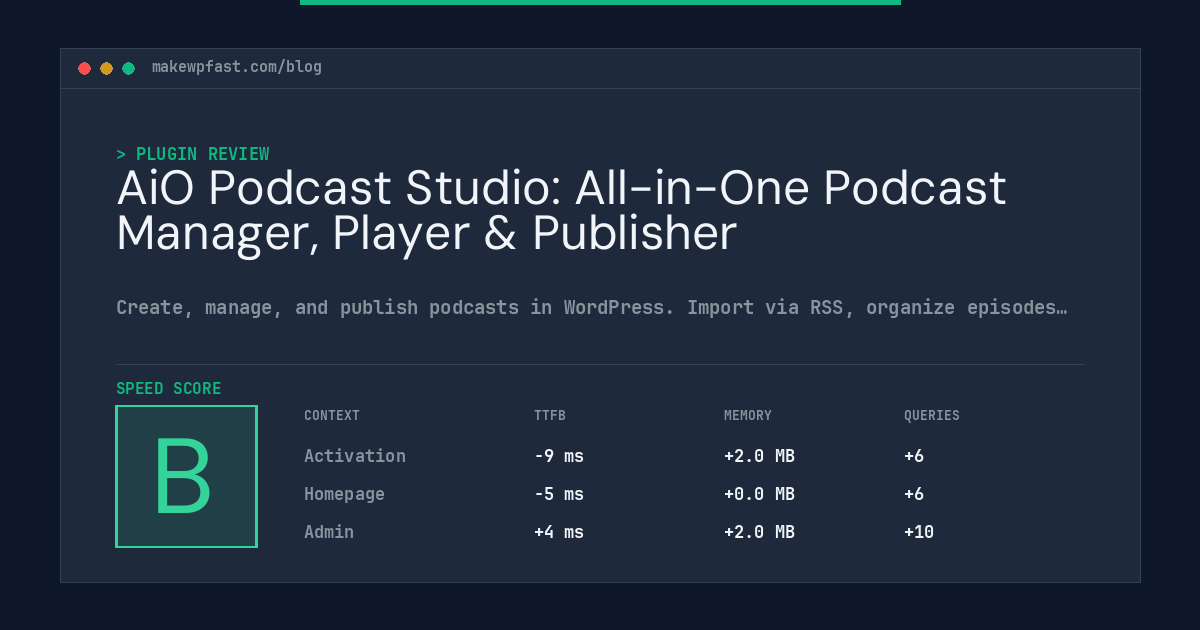Image resolution: width=1200 pixels, height=630 pixels.
Task: Select the Homepage row label
Action: point(344,494)
